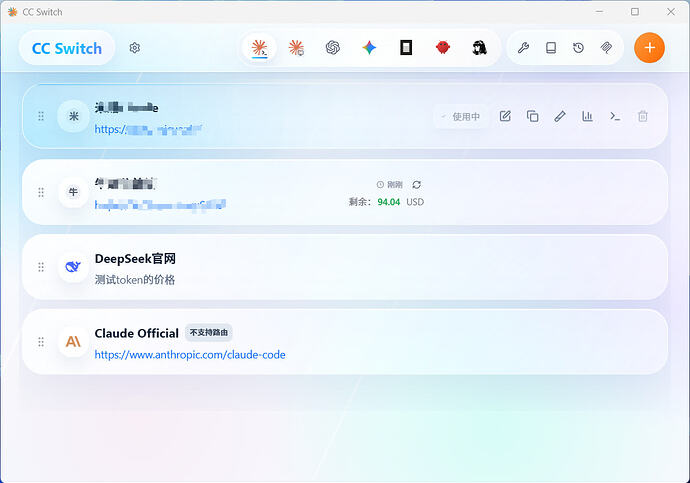Open settings via the gear icon
Viewport: 690px width, 483px height.
(135, 48)
